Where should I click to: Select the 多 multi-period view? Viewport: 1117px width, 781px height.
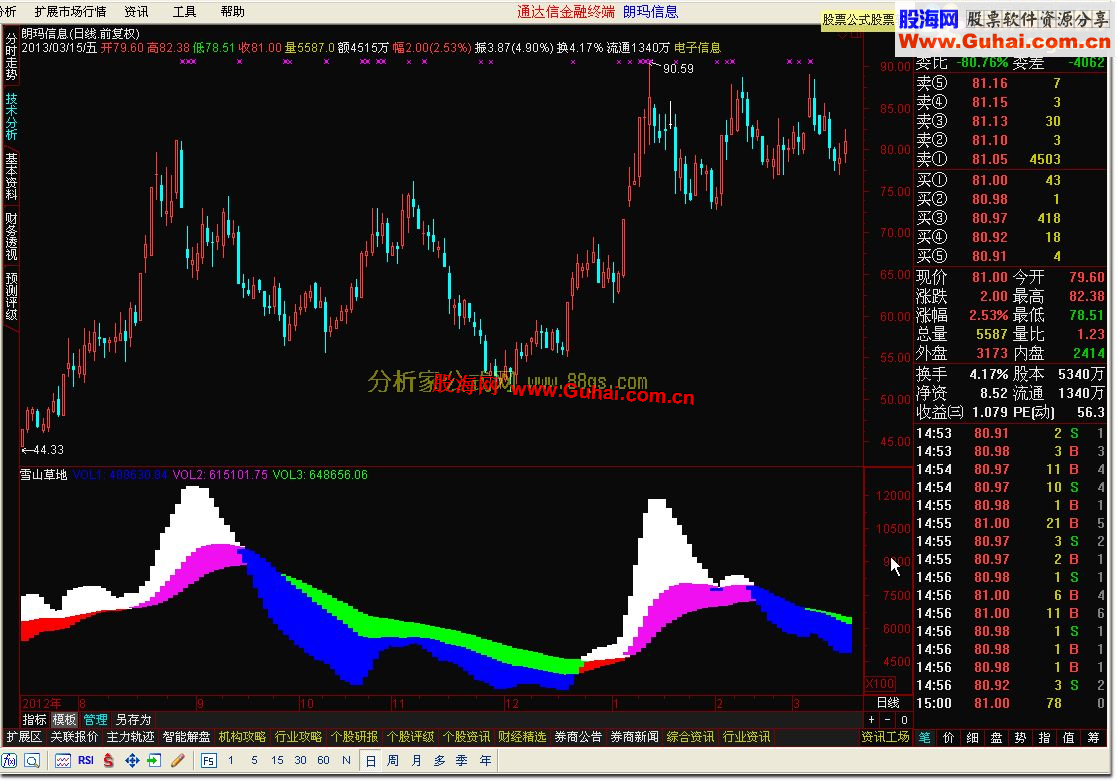(439, 760)
